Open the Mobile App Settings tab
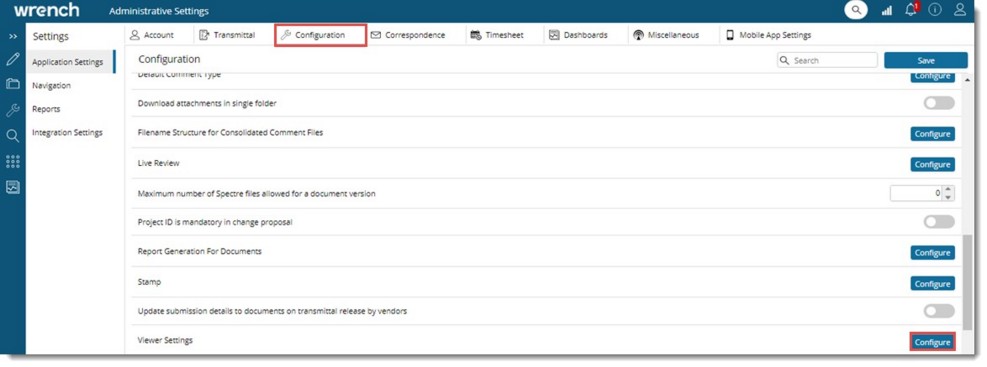This screenshot has height=367, width=987. click(x=769, y=35)
